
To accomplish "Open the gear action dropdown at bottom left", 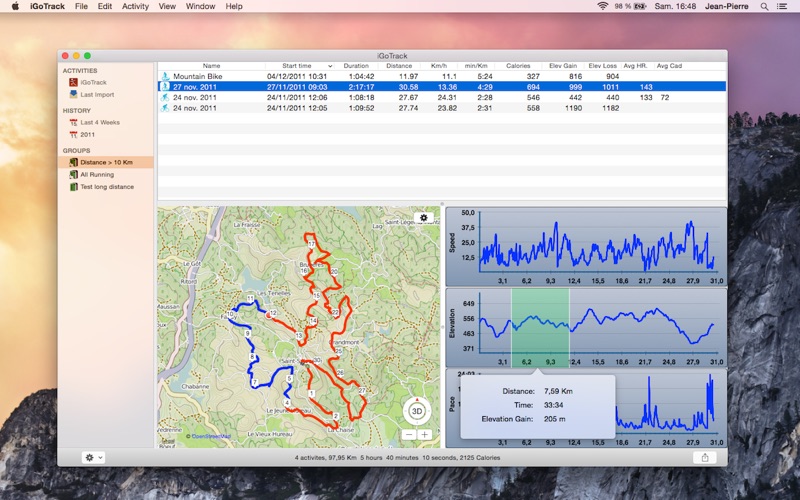I will tap(94, 457).
